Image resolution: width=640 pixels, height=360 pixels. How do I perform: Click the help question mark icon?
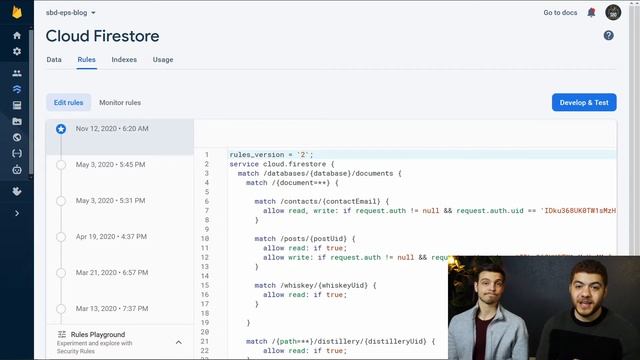coord(609,36)
